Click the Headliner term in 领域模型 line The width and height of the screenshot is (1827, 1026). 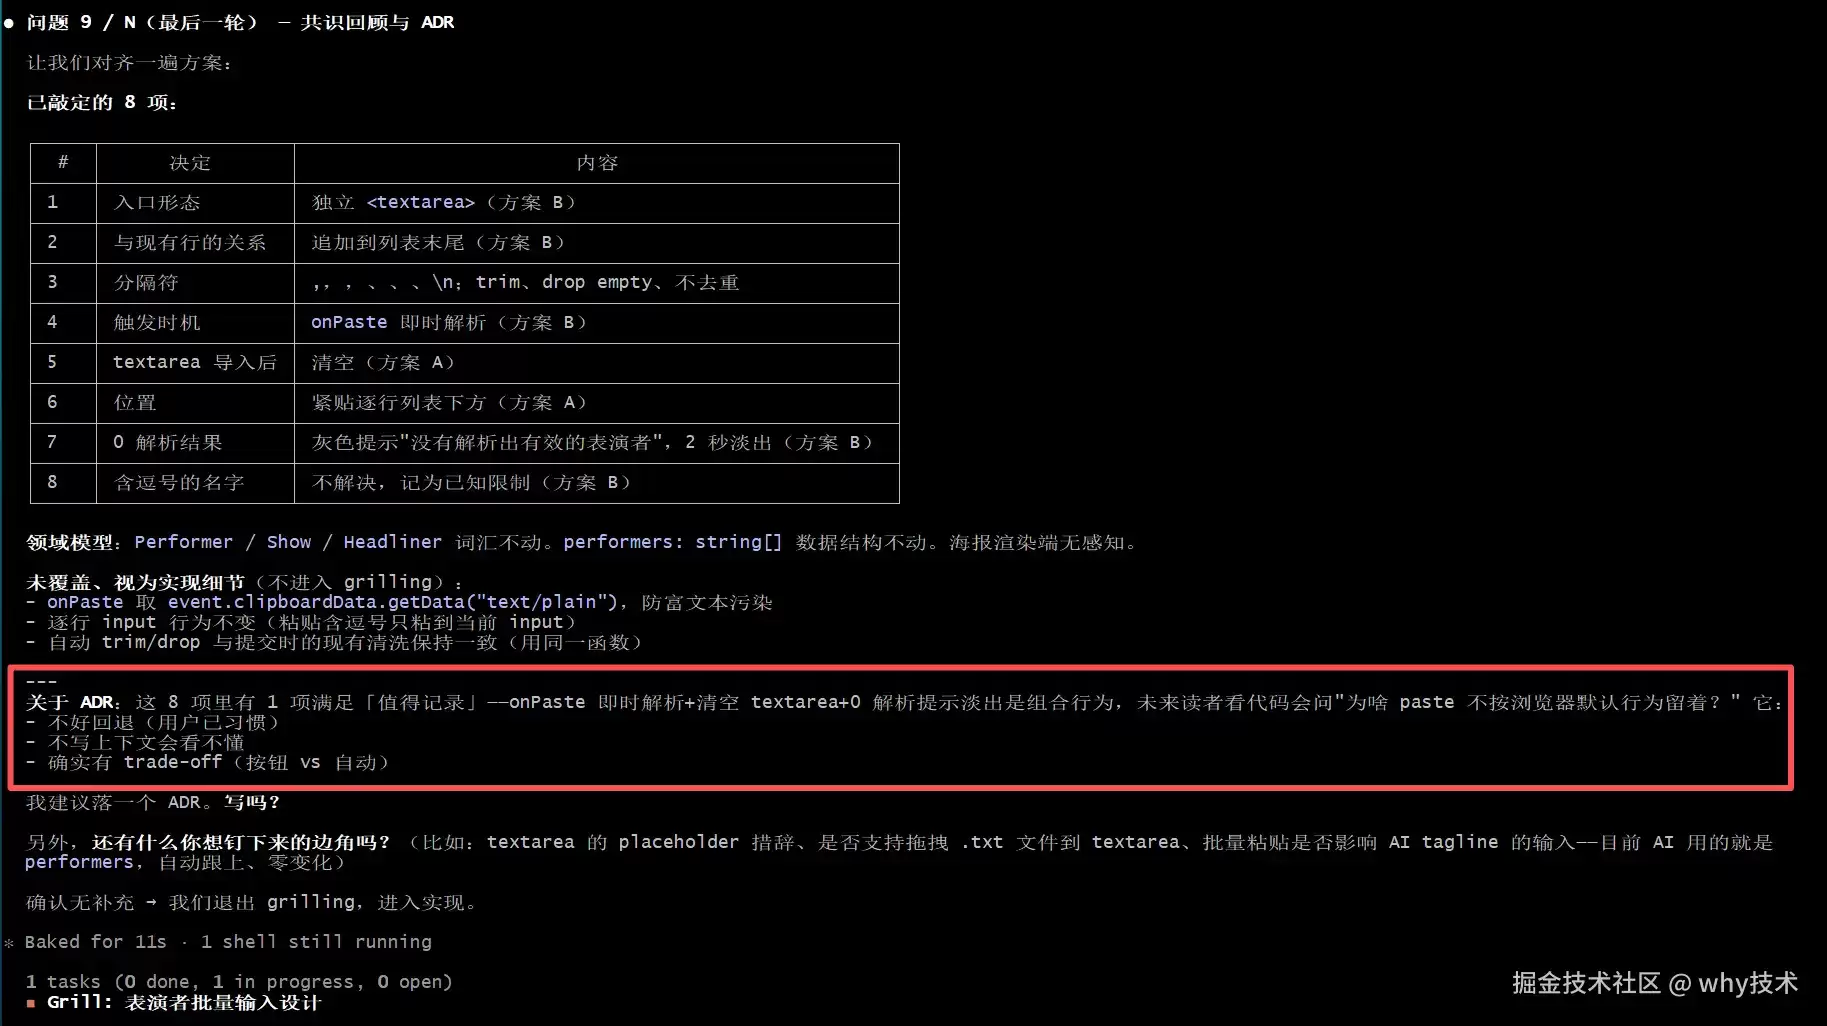[x=392, y=542]
